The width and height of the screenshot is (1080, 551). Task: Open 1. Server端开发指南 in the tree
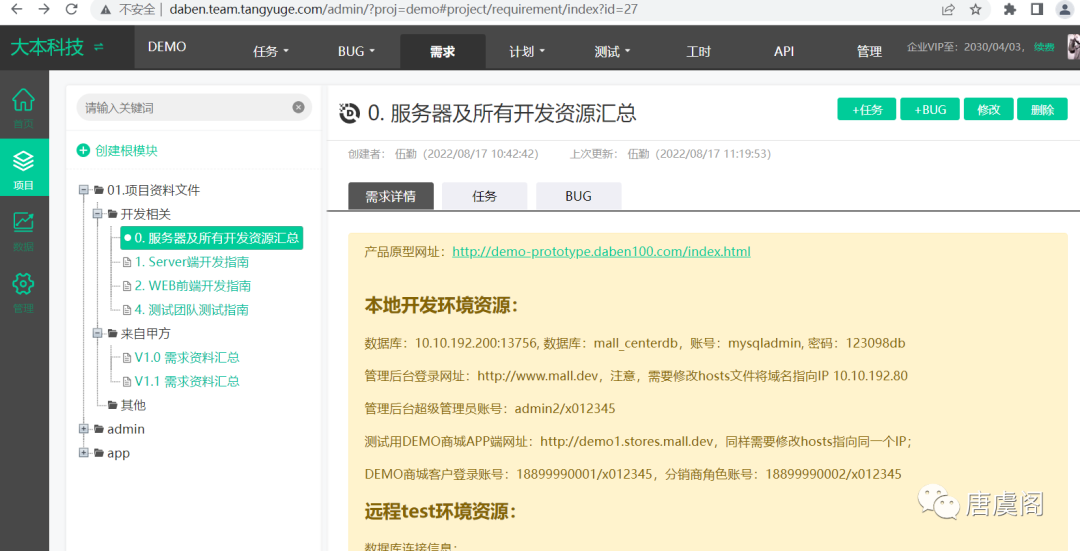(192, 262)
